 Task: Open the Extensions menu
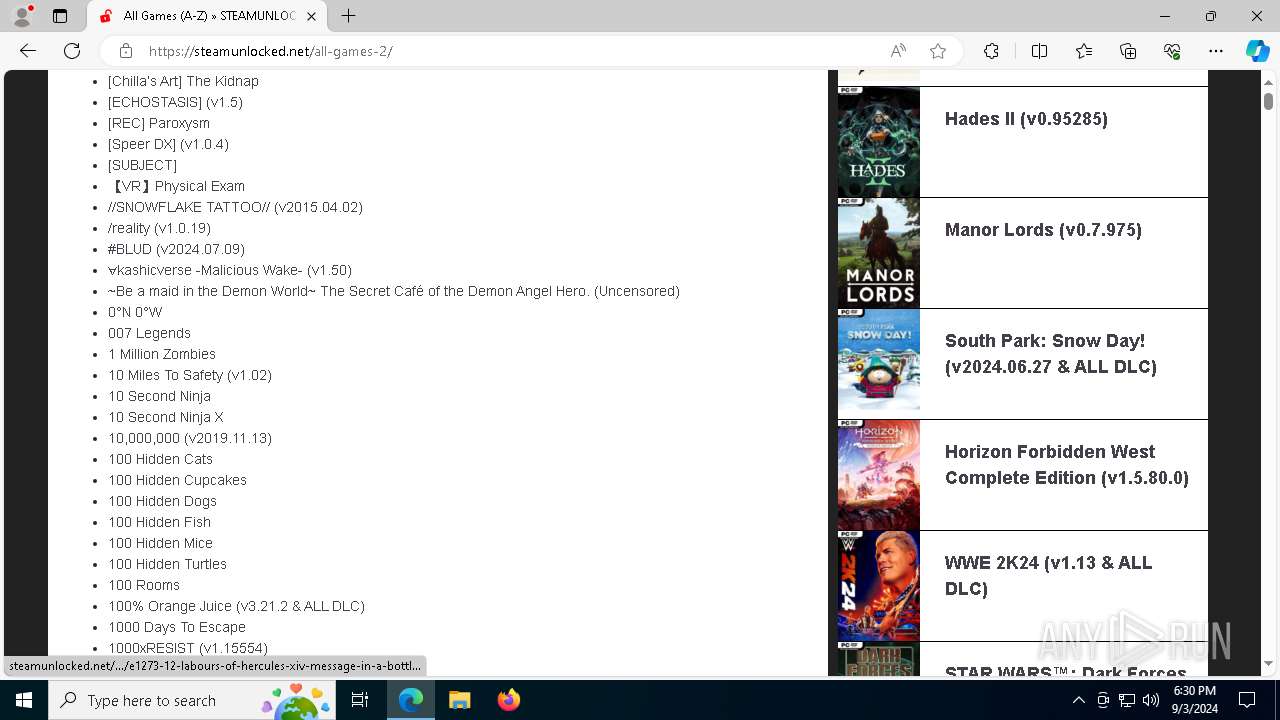pos(991,51)
